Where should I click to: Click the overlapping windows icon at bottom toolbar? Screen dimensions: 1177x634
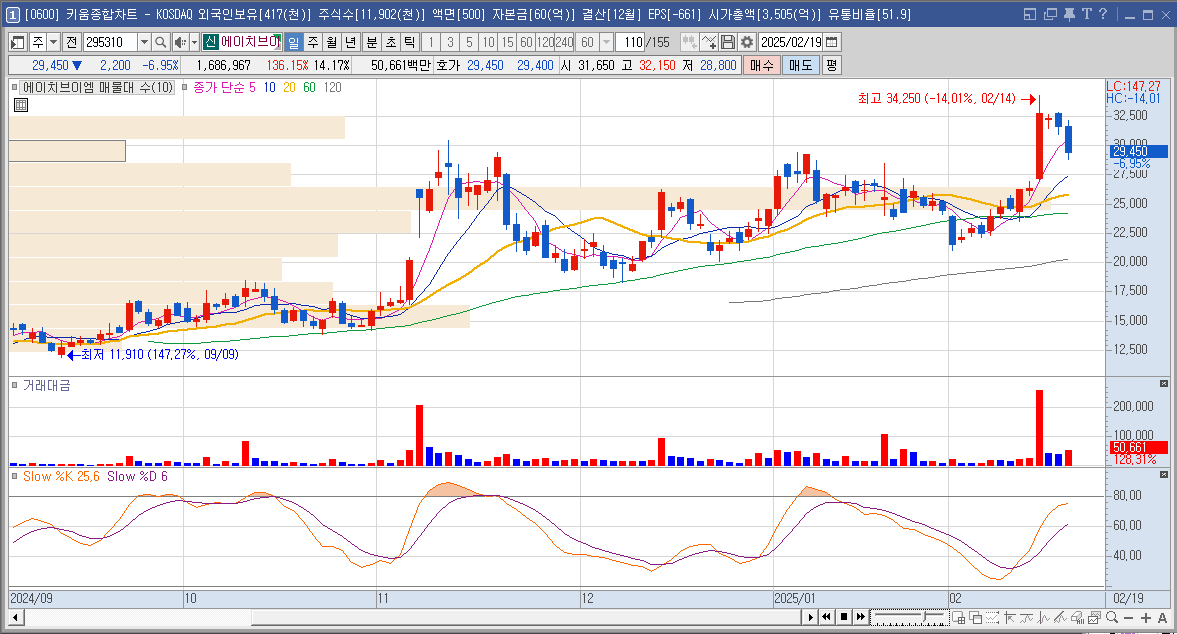click(x=975, y=617)
